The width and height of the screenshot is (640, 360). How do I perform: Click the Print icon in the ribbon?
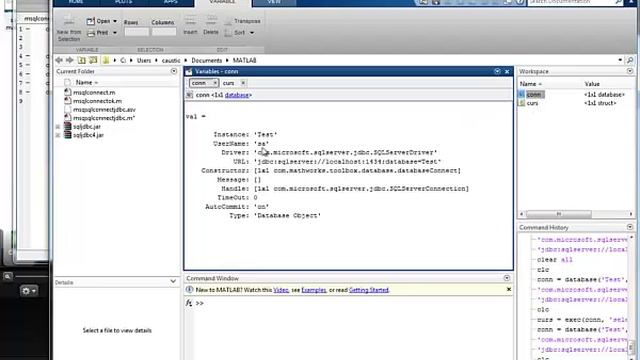coord(91,33)
